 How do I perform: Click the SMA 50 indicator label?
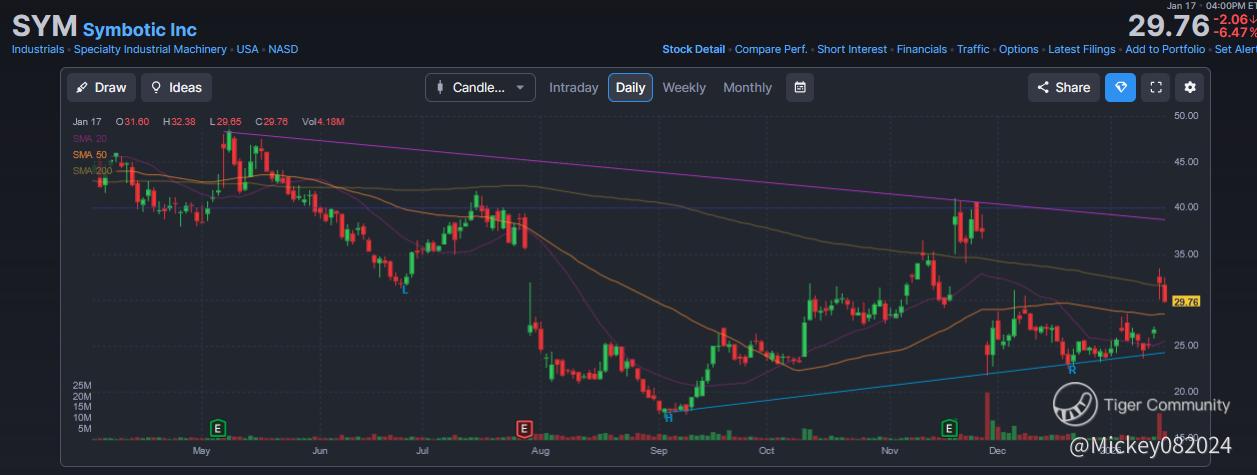(90, 155)
